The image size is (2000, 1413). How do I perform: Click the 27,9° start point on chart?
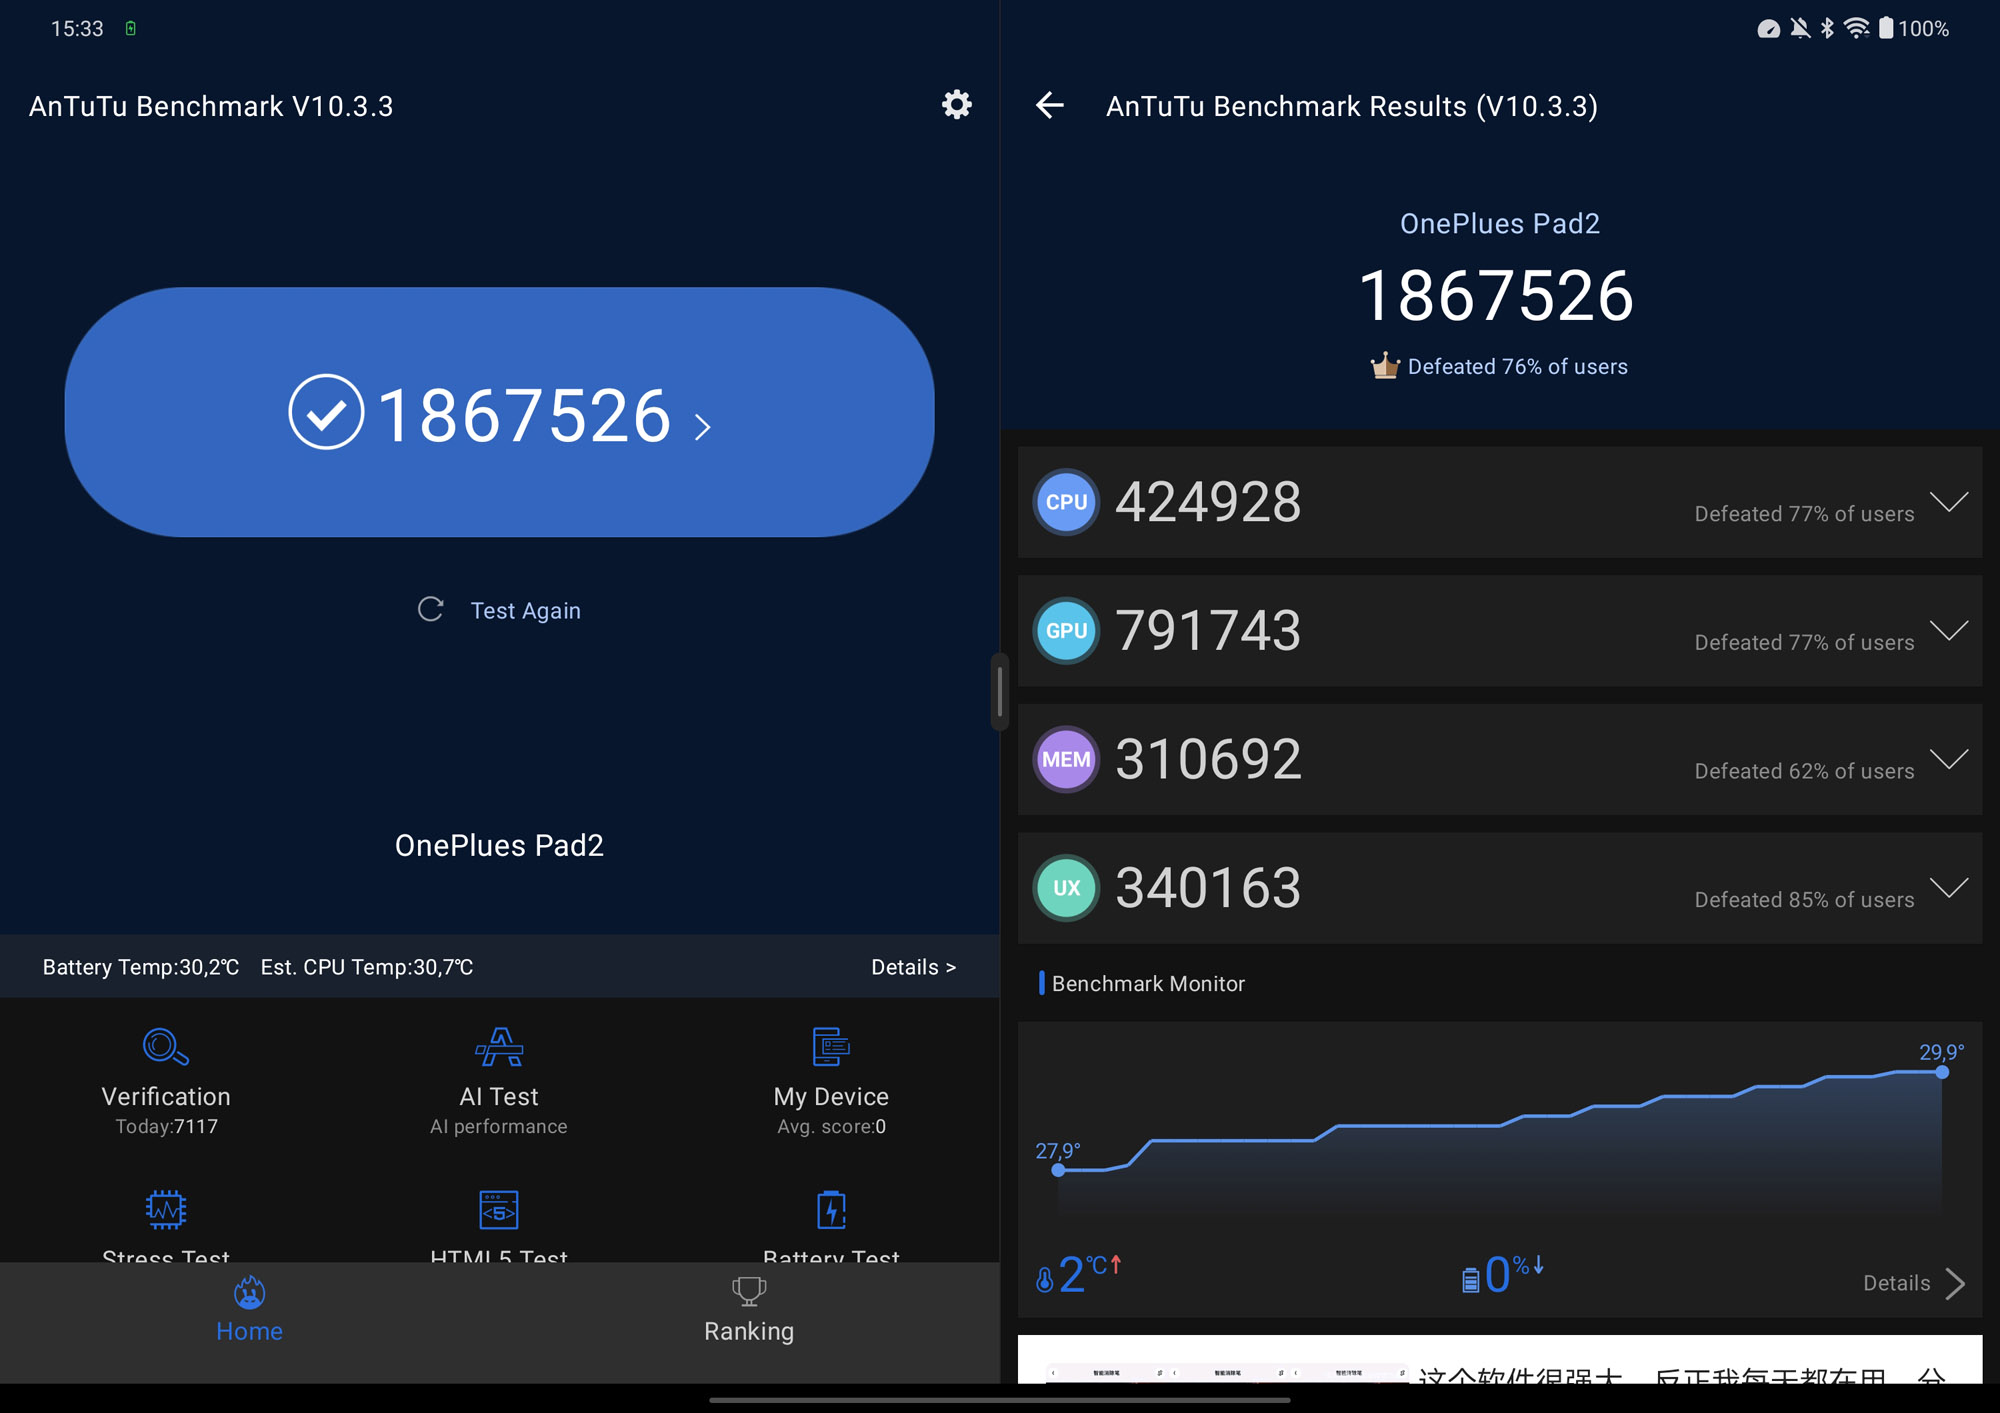pyautogui.click(x=1058, y=1170)
